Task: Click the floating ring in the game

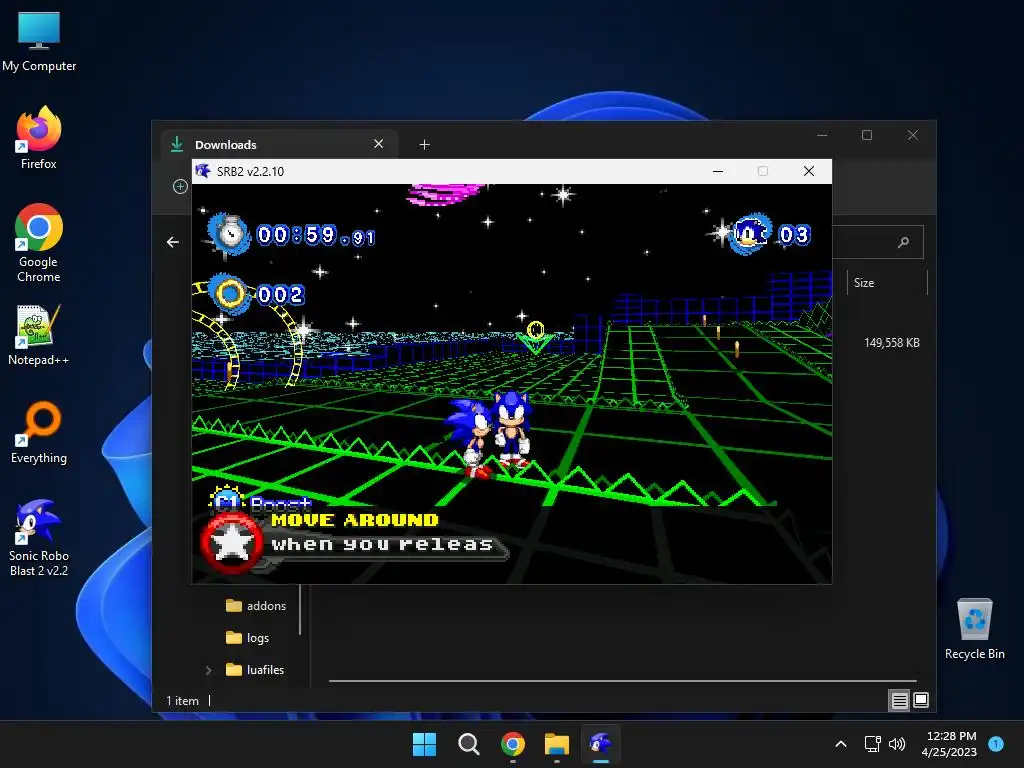Action: click(536, 329)
